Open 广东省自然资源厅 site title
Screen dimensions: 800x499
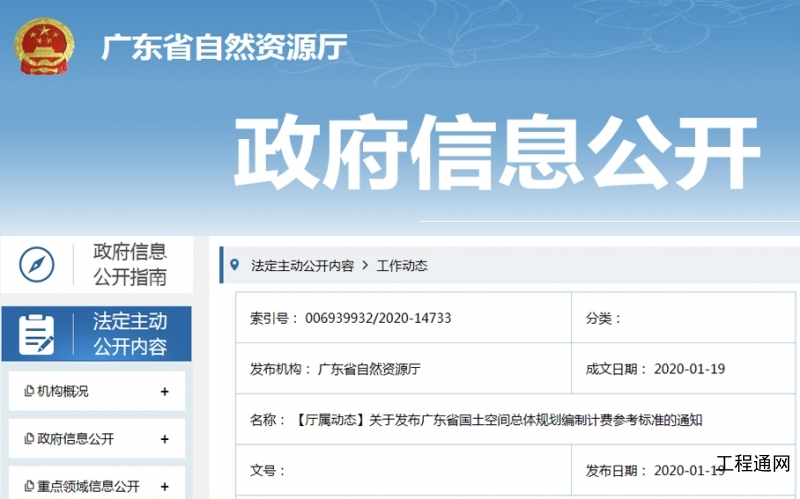point(224,47)
